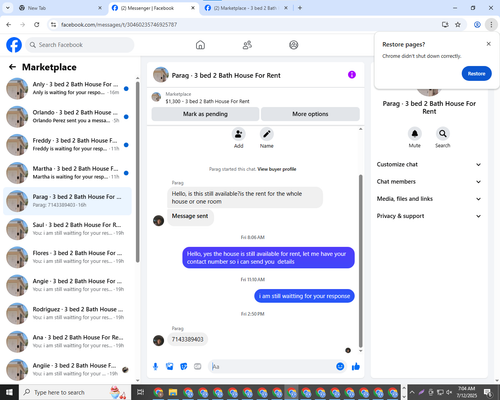Open notification center in system tray
500x400 pixels.
[488, 392]
